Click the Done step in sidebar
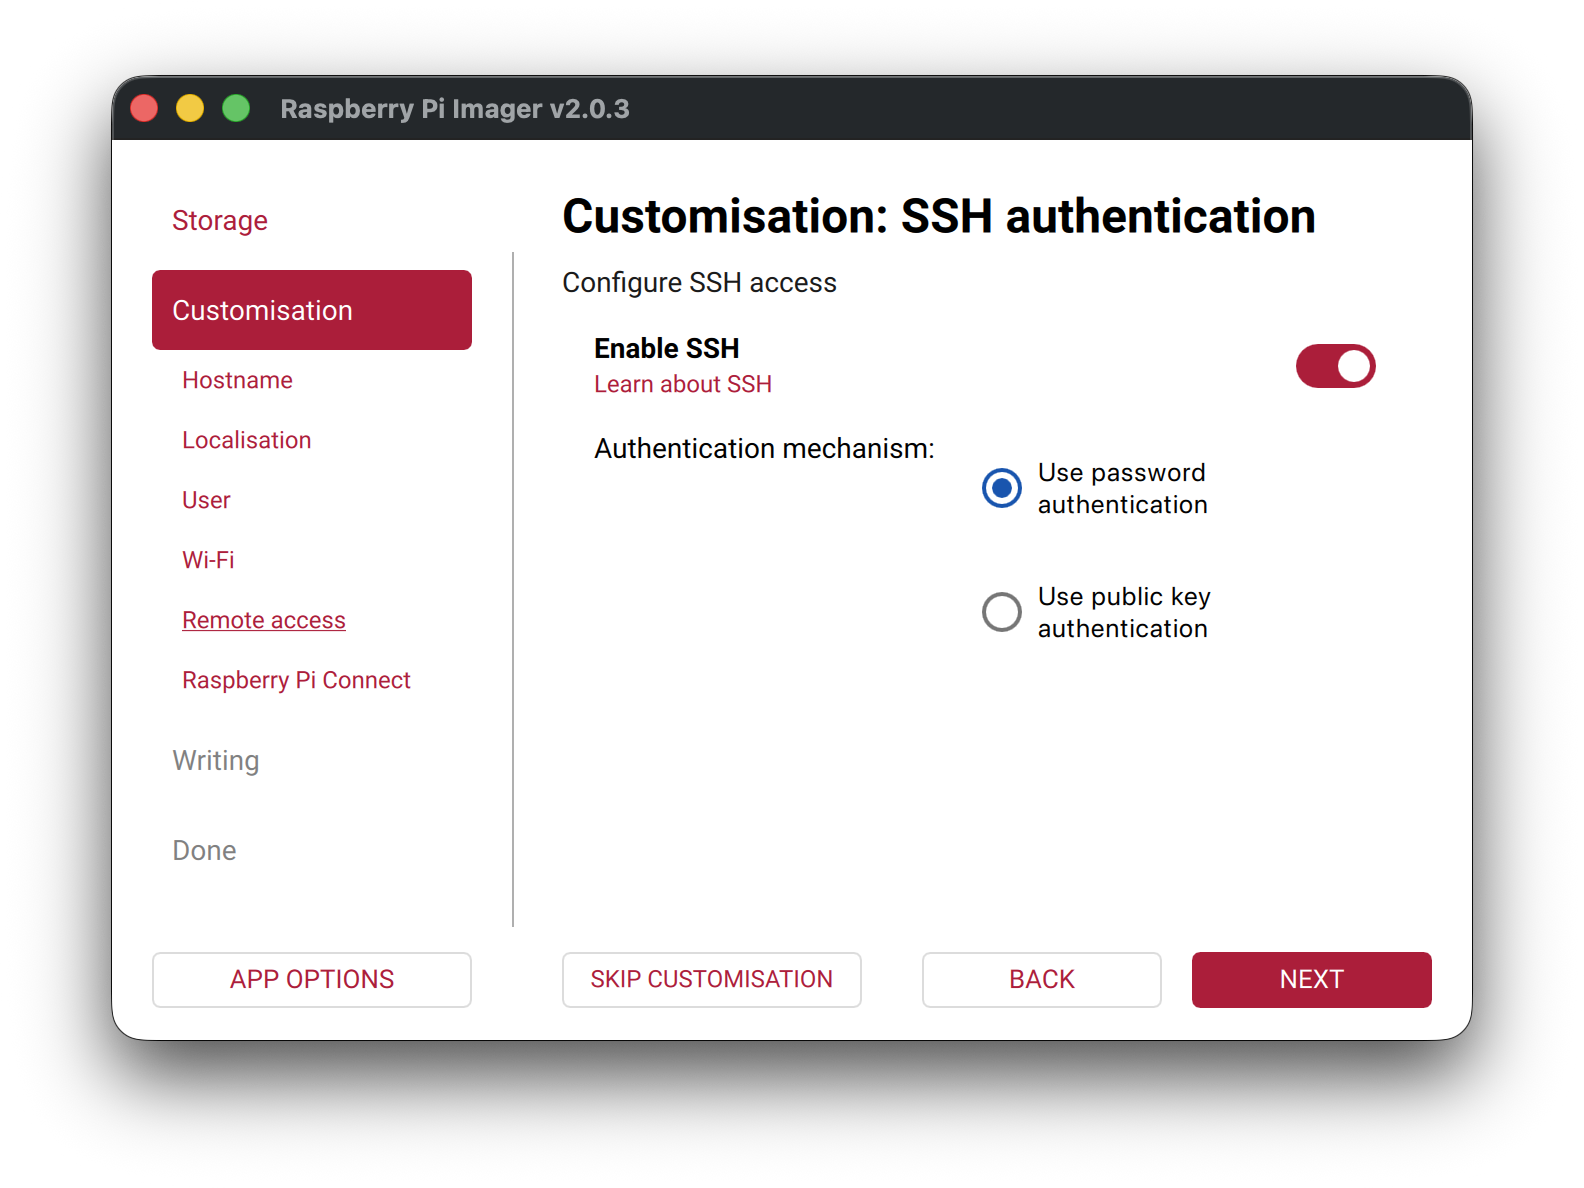 click(x=204, y=850)
